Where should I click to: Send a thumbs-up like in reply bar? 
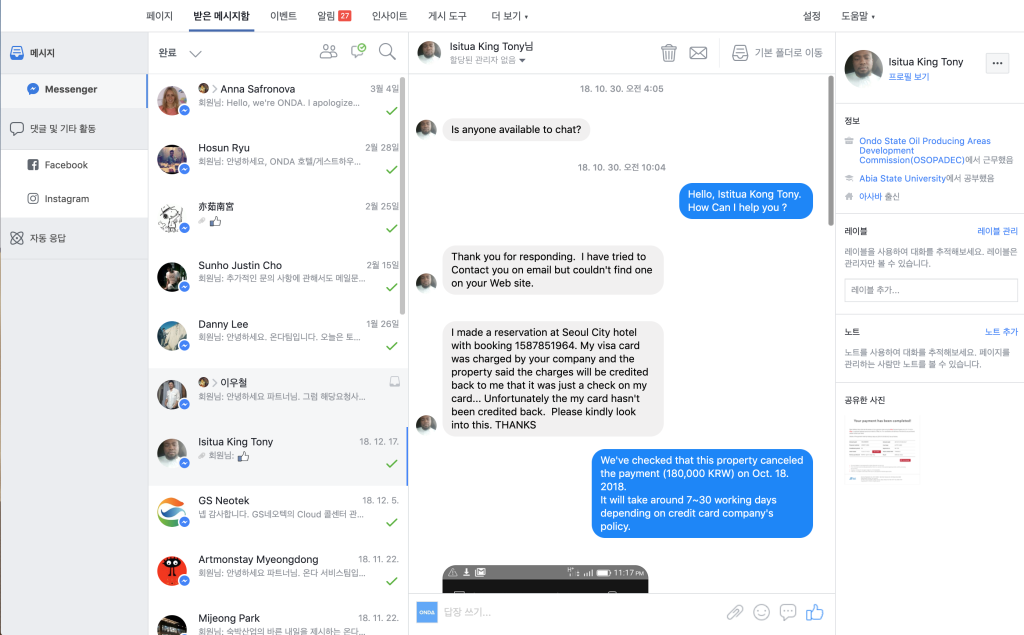click(814, 612)
